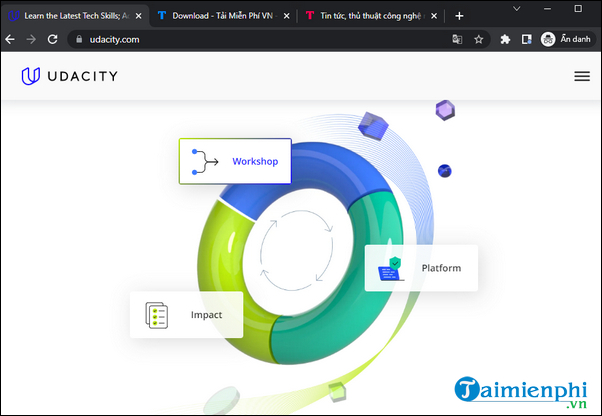602x416 pixels.
Task: Open a new browser tab
Action: 459,16
